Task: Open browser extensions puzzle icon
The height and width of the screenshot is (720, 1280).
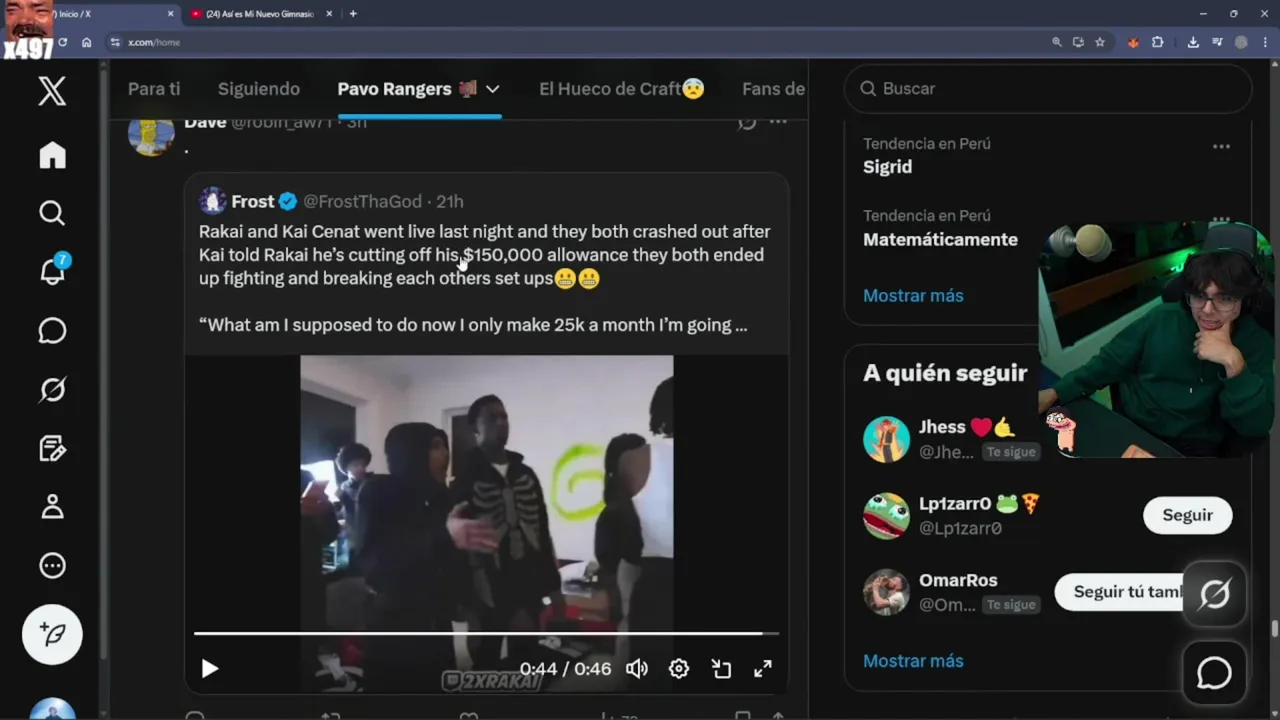Action: coord(1158,42)
